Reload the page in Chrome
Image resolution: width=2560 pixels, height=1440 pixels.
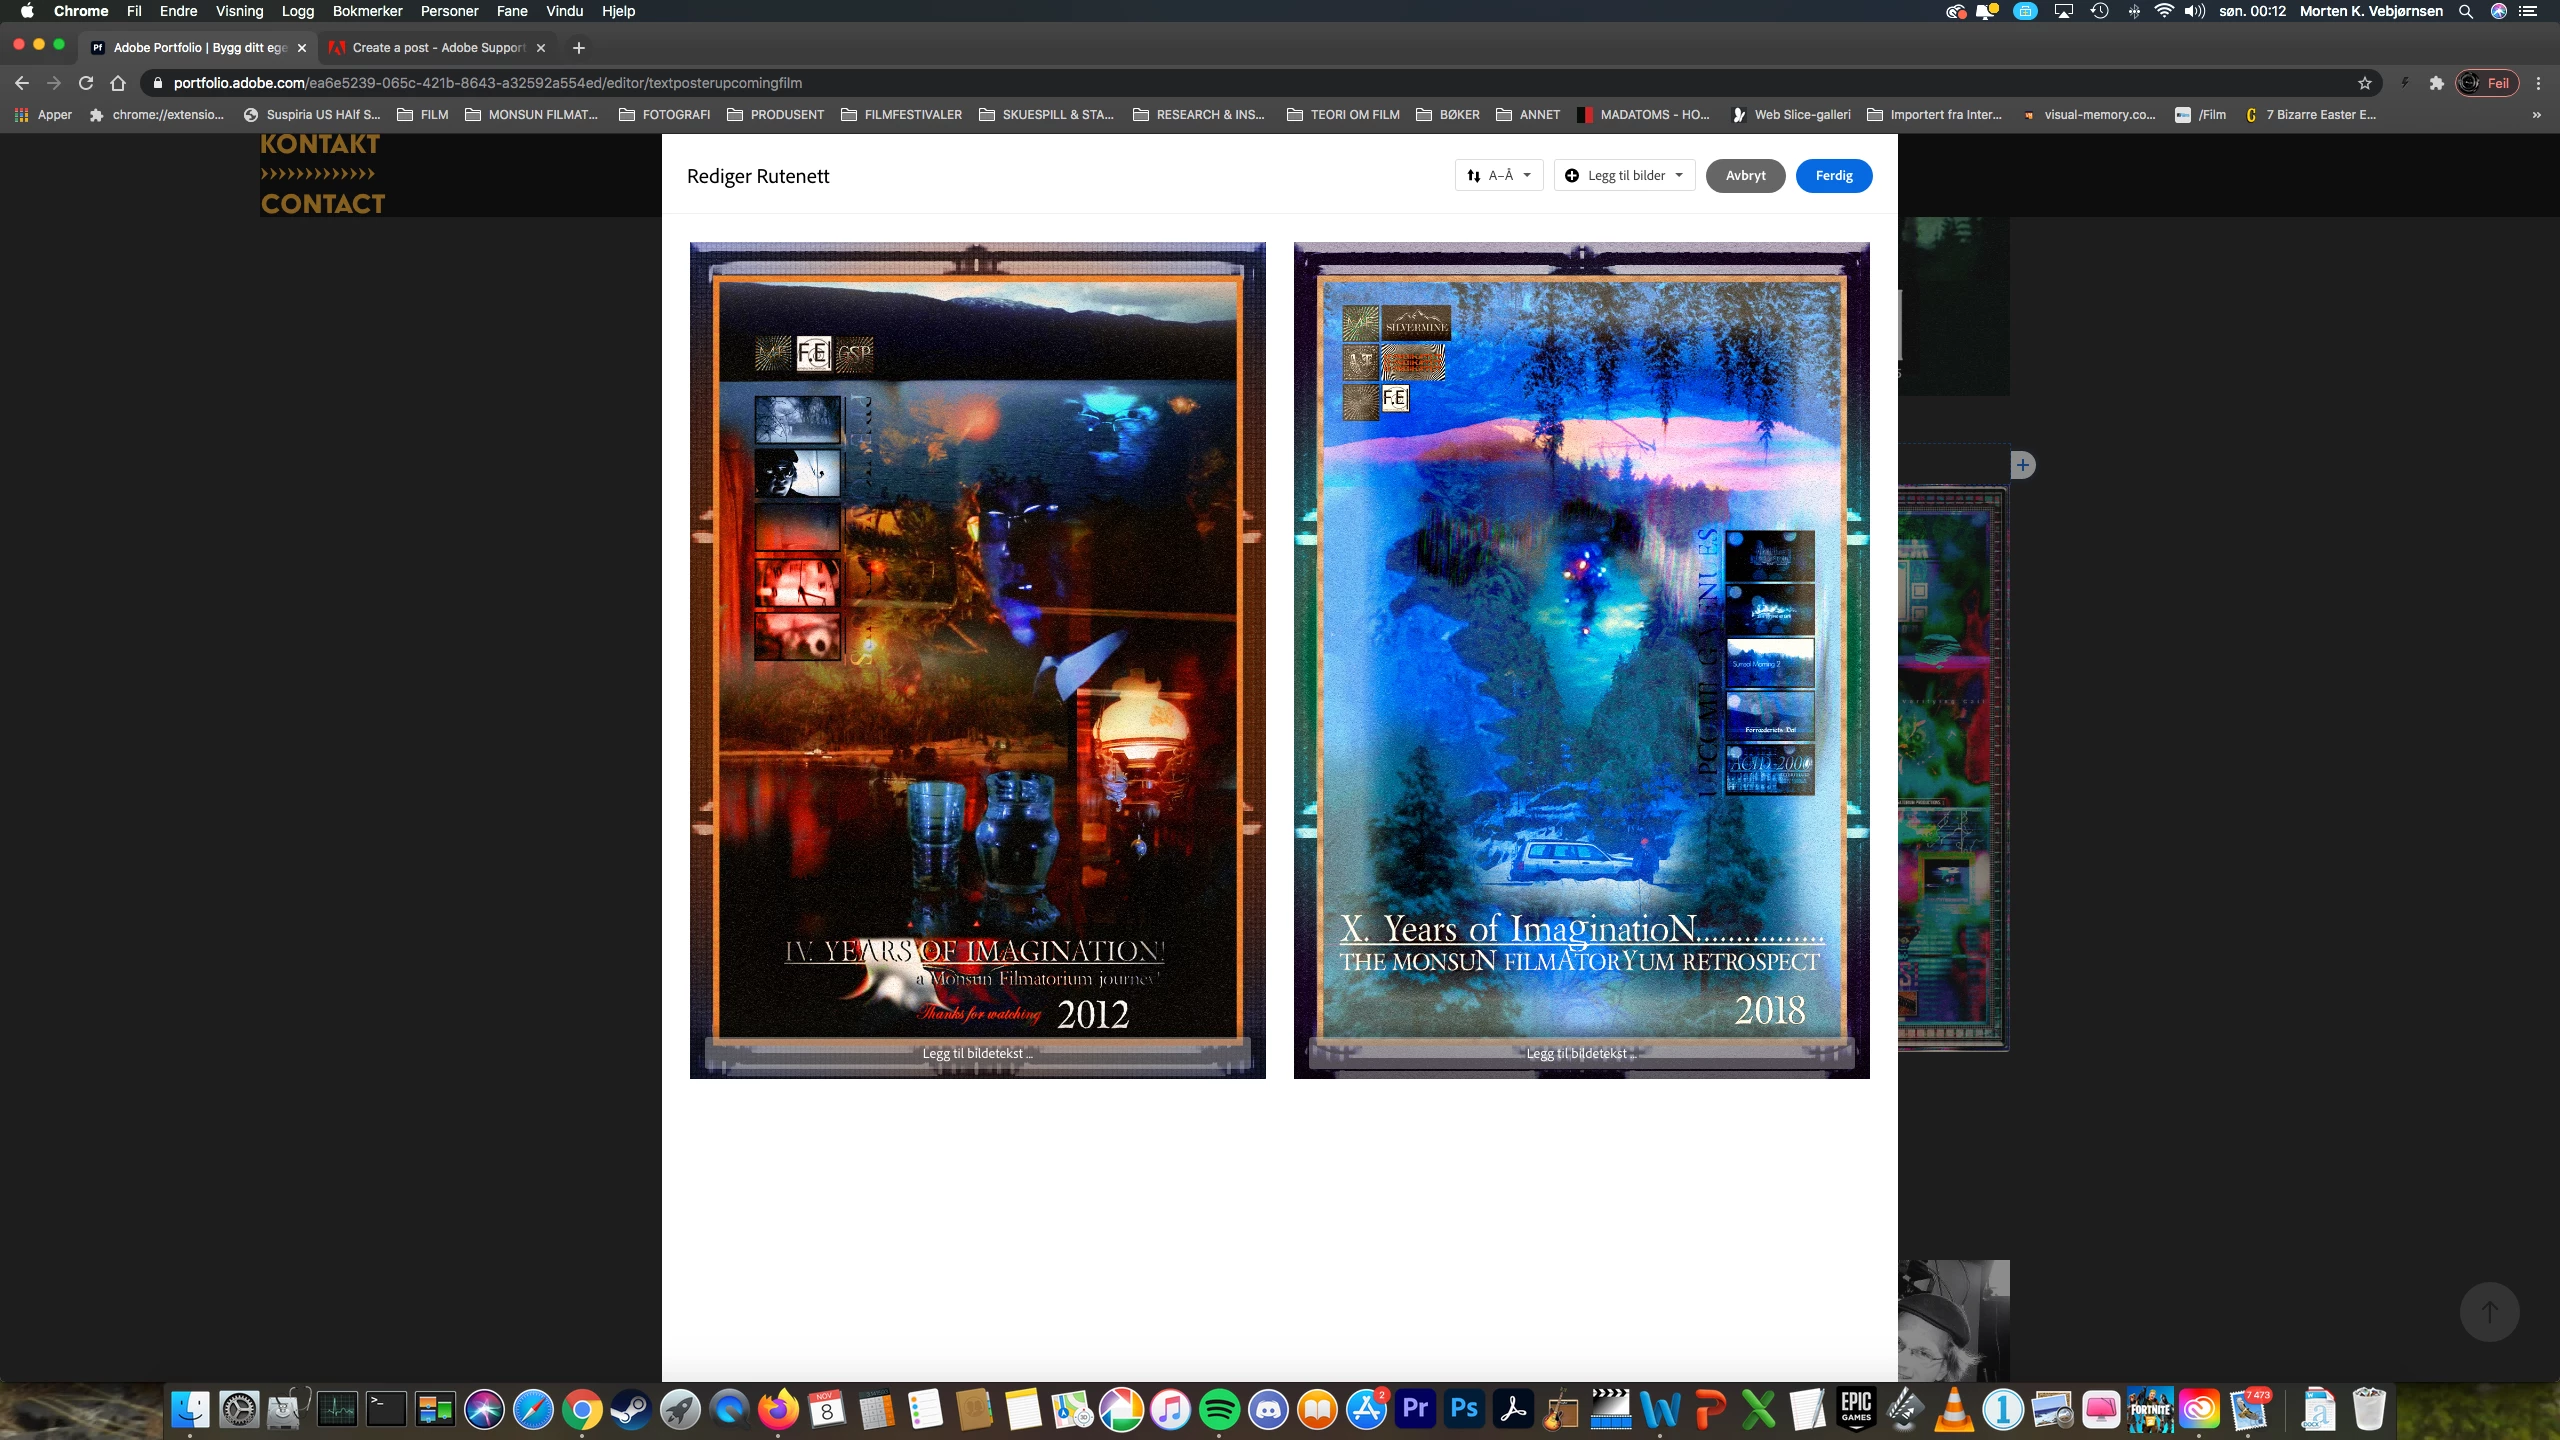coord(86,83)
